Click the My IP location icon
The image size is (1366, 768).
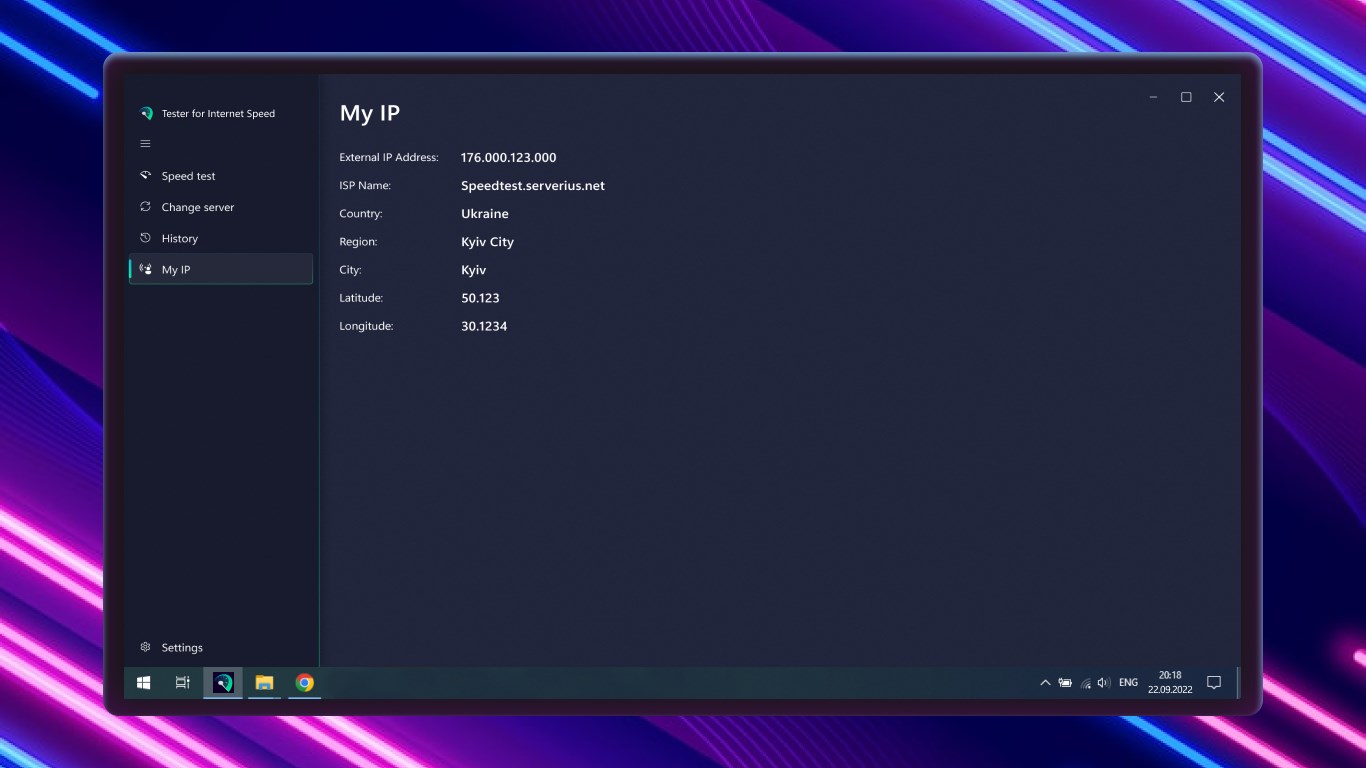point(145,269)
